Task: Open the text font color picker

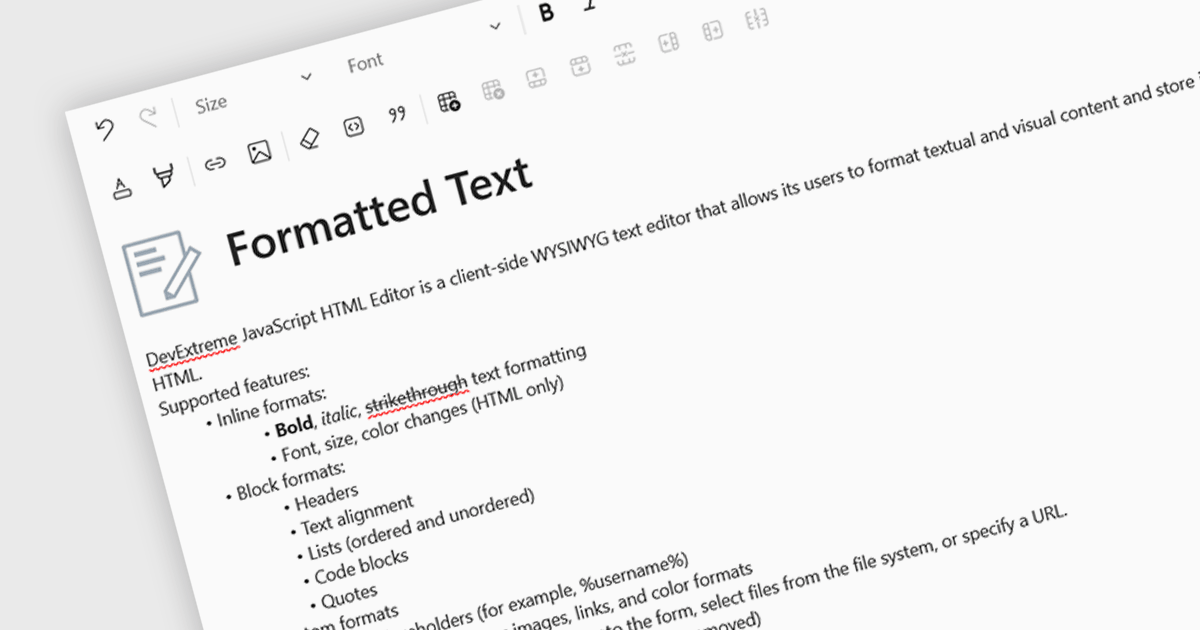Action: pos(122,187)
